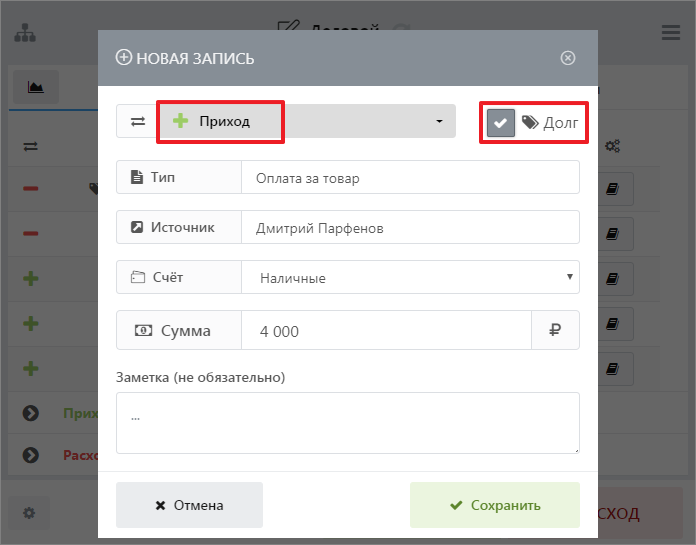Click the hierarchy tree icon at top left
The width and height of the screenshot is (696, 545).
[x=24, y=33]
